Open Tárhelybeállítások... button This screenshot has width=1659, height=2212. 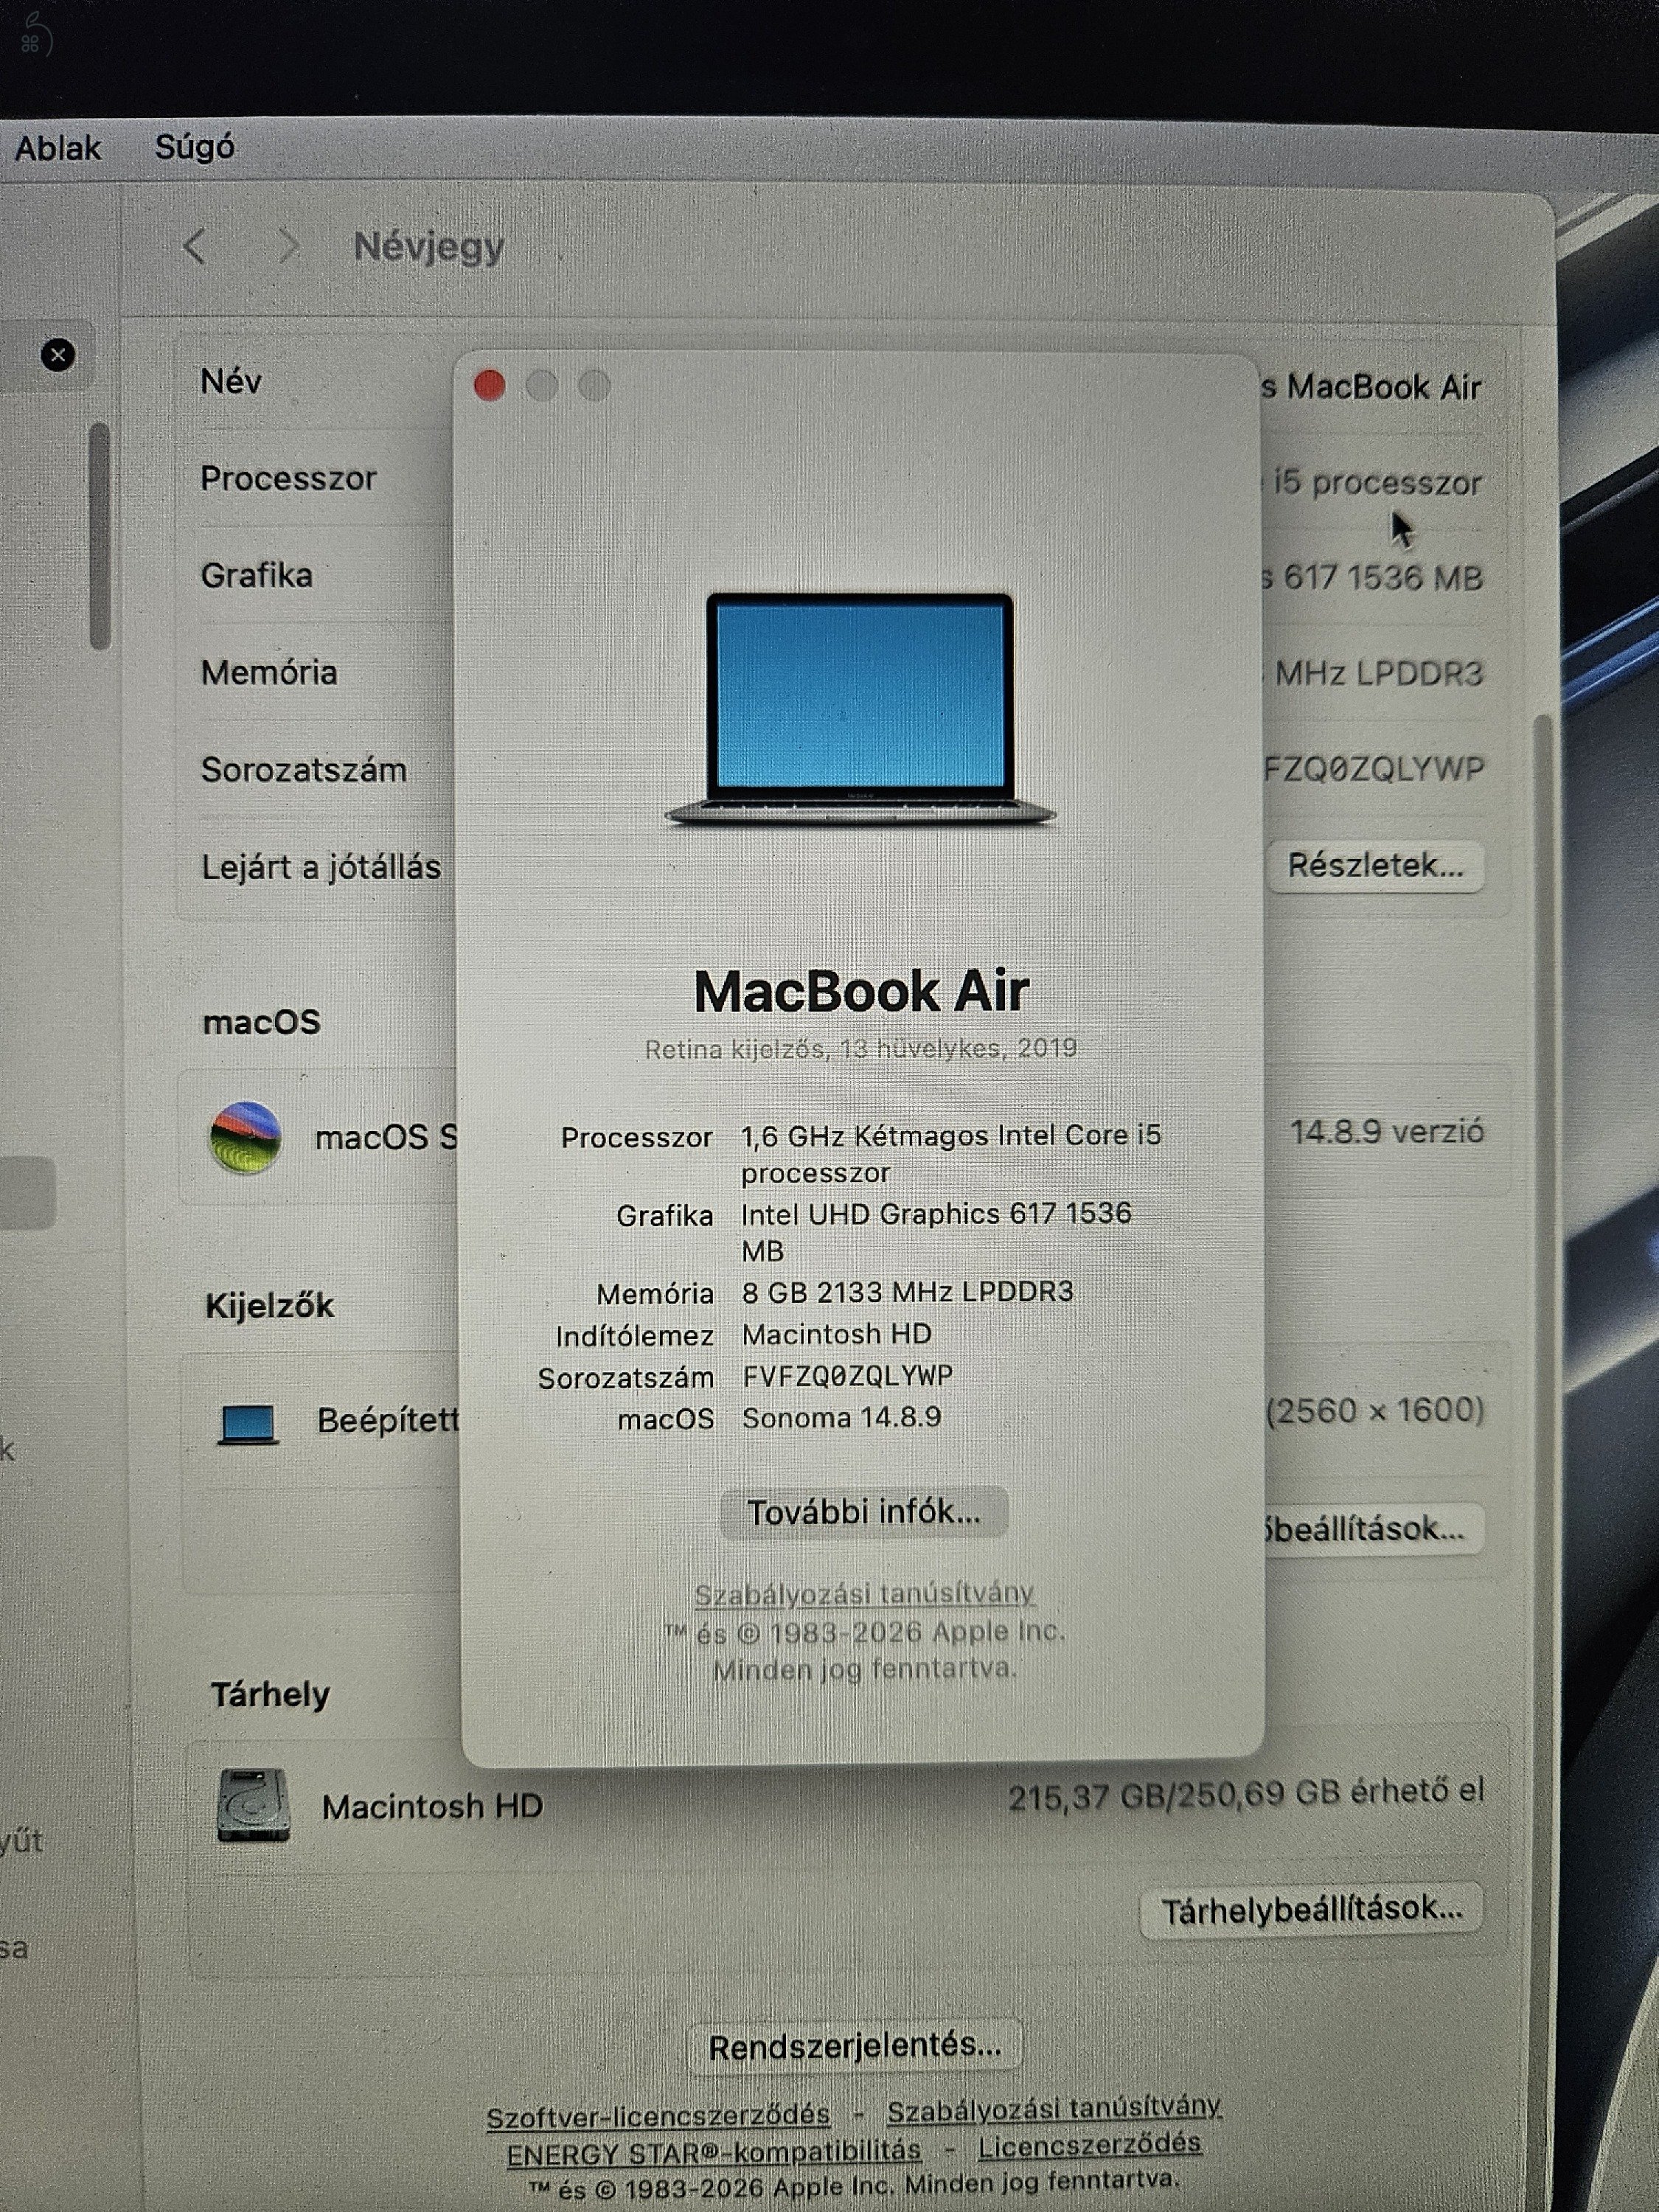(x=1311, y=1910)
